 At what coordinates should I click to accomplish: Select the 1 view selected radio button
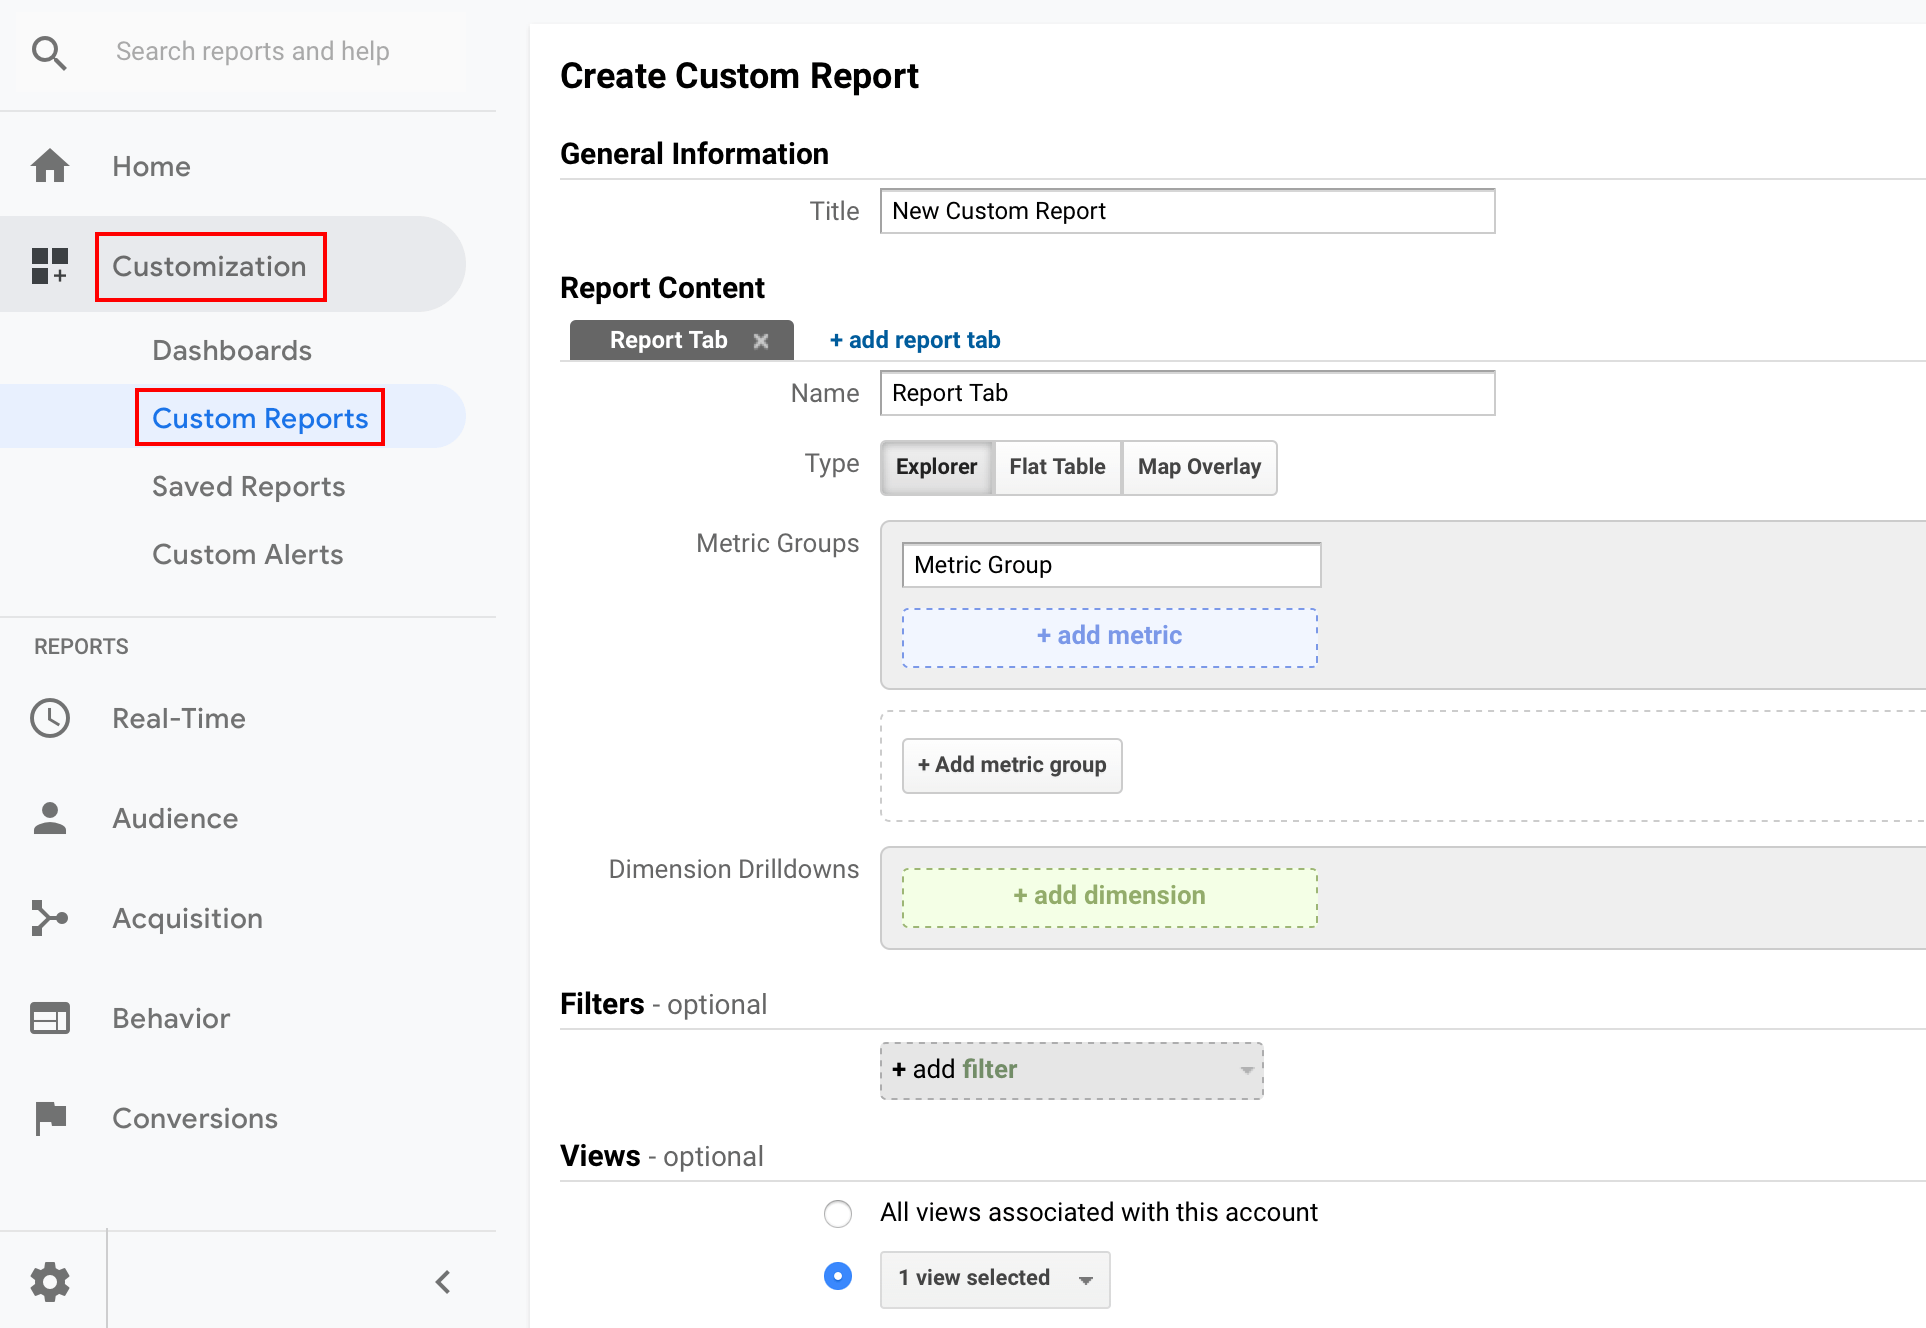[838, 1277]
